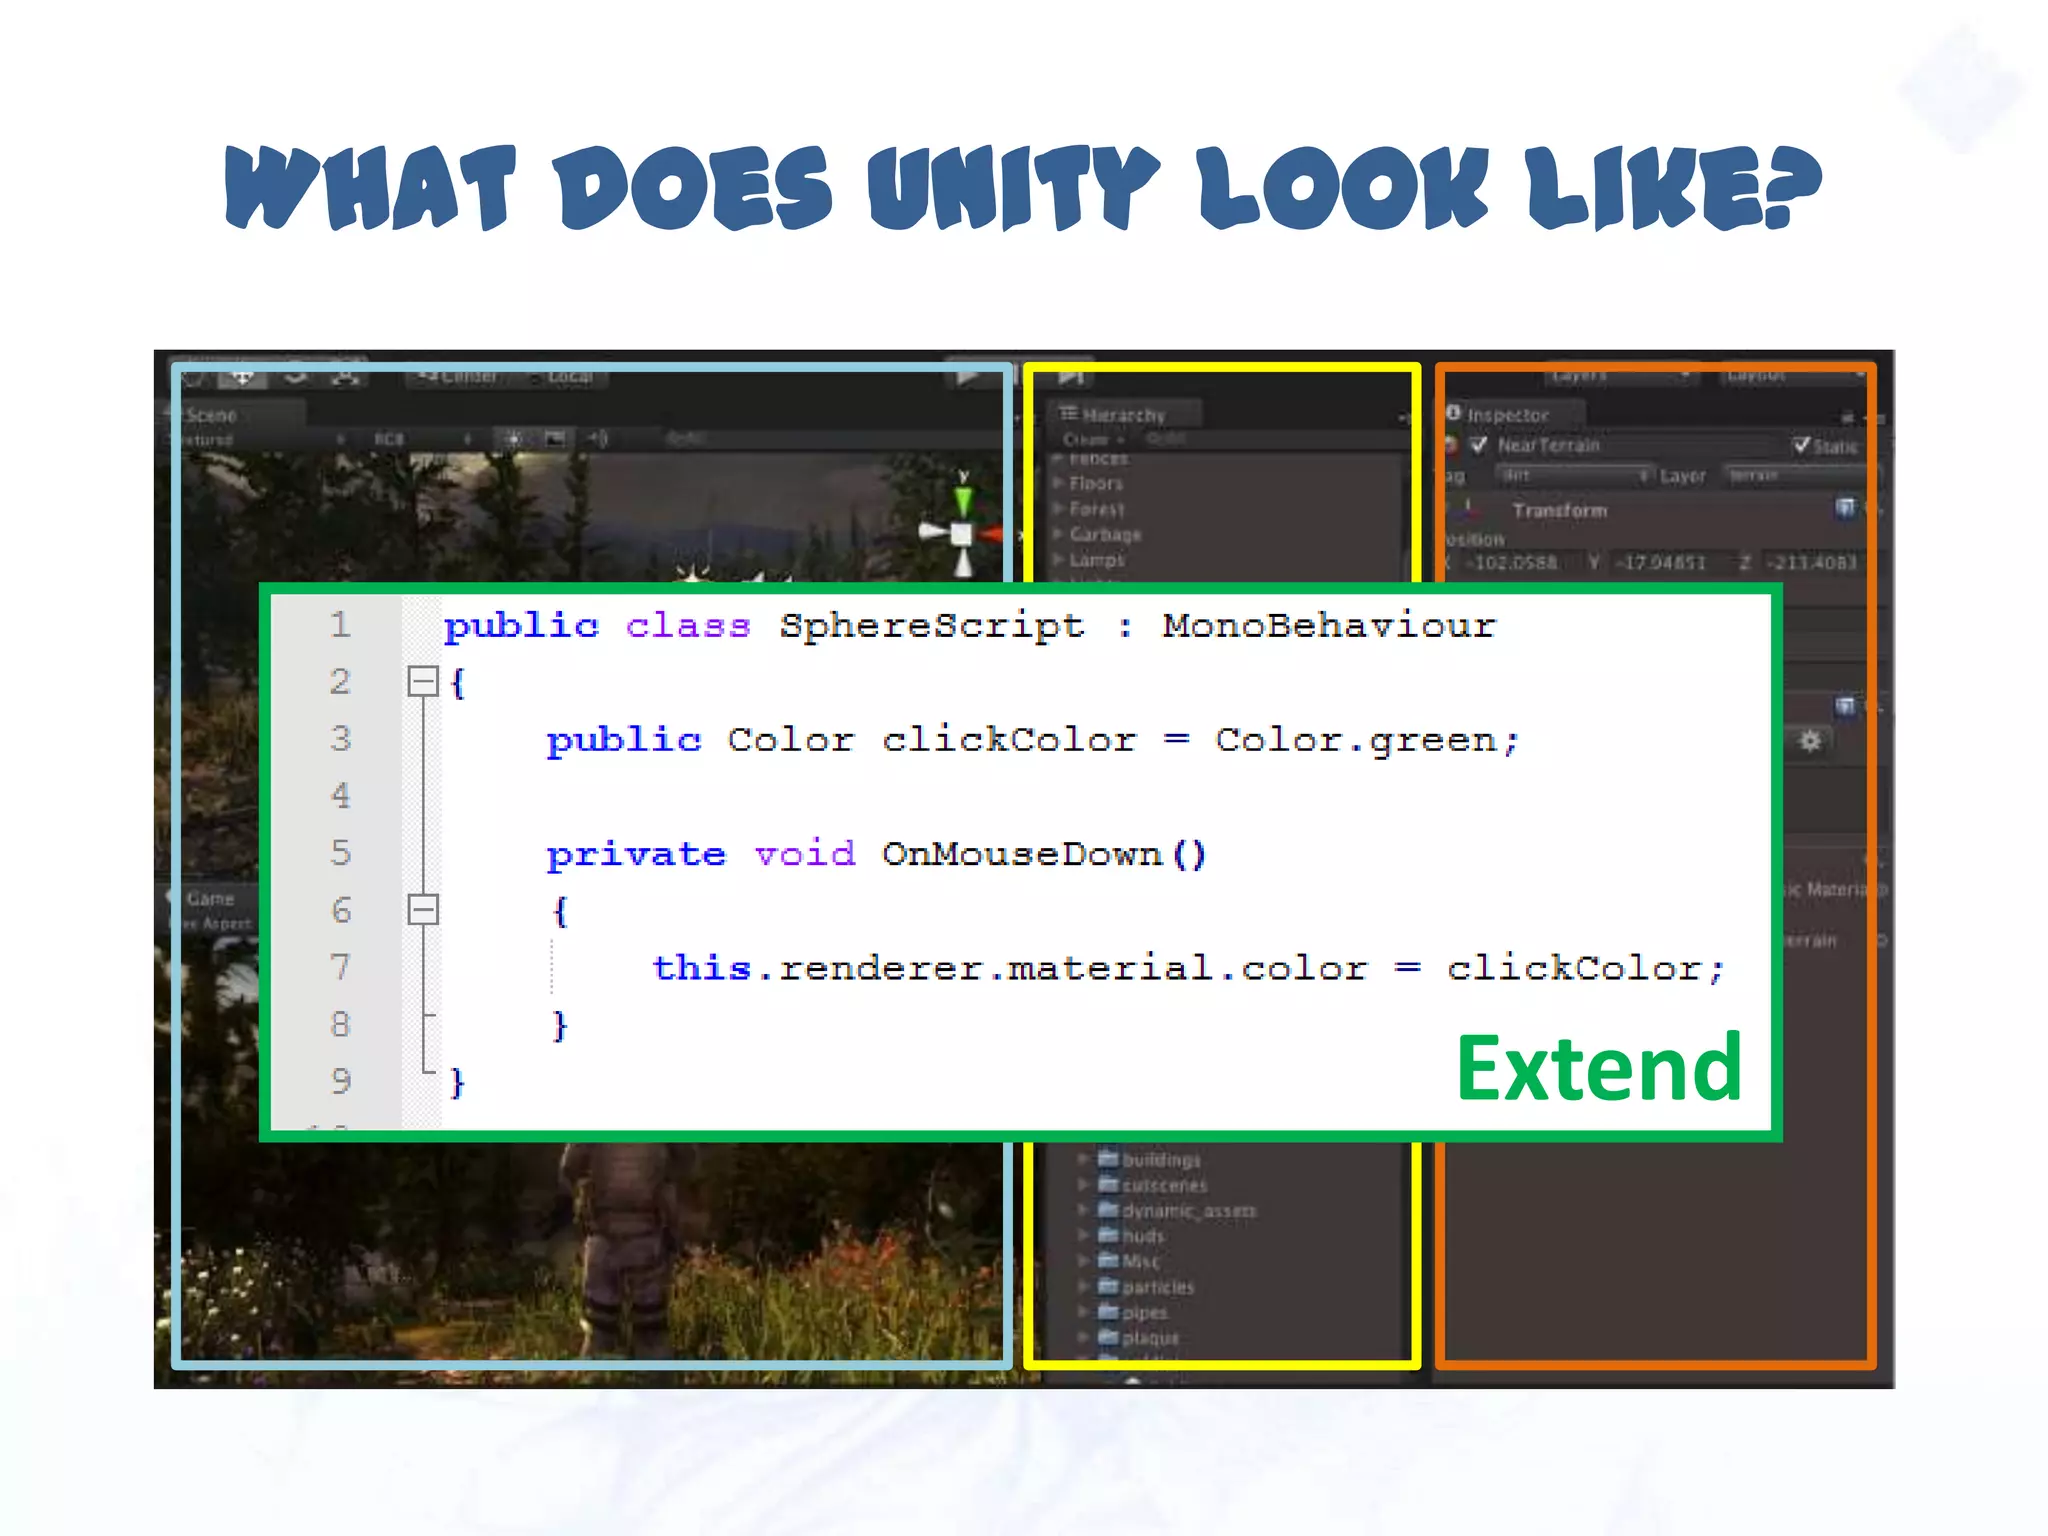The width and height of the screenshot is (2048, 1536).
Task: Expand the Forest hierarchy item
Action: (x=1057, y=508)
